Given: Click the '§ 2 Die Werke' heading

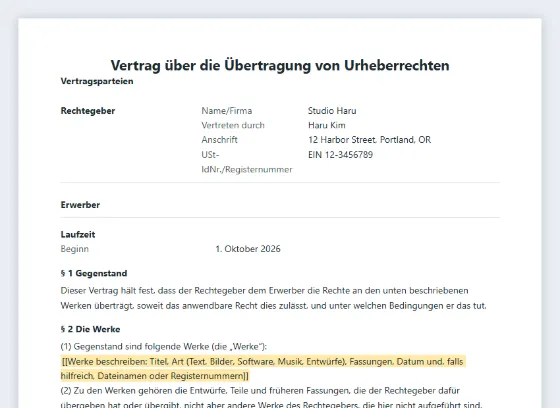Looking at the screenshot, I should pos(90,329).
